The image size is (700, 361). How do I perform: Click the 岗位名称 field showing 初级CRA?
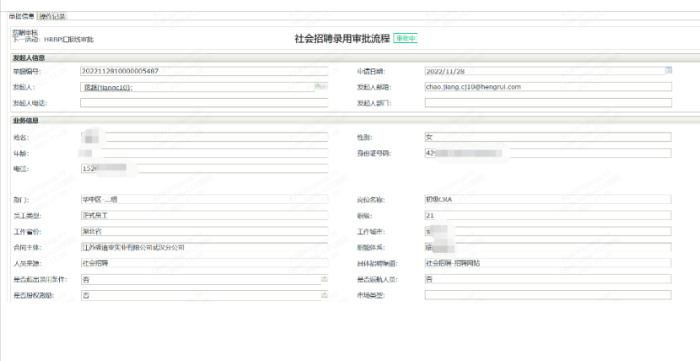point(548,199)
